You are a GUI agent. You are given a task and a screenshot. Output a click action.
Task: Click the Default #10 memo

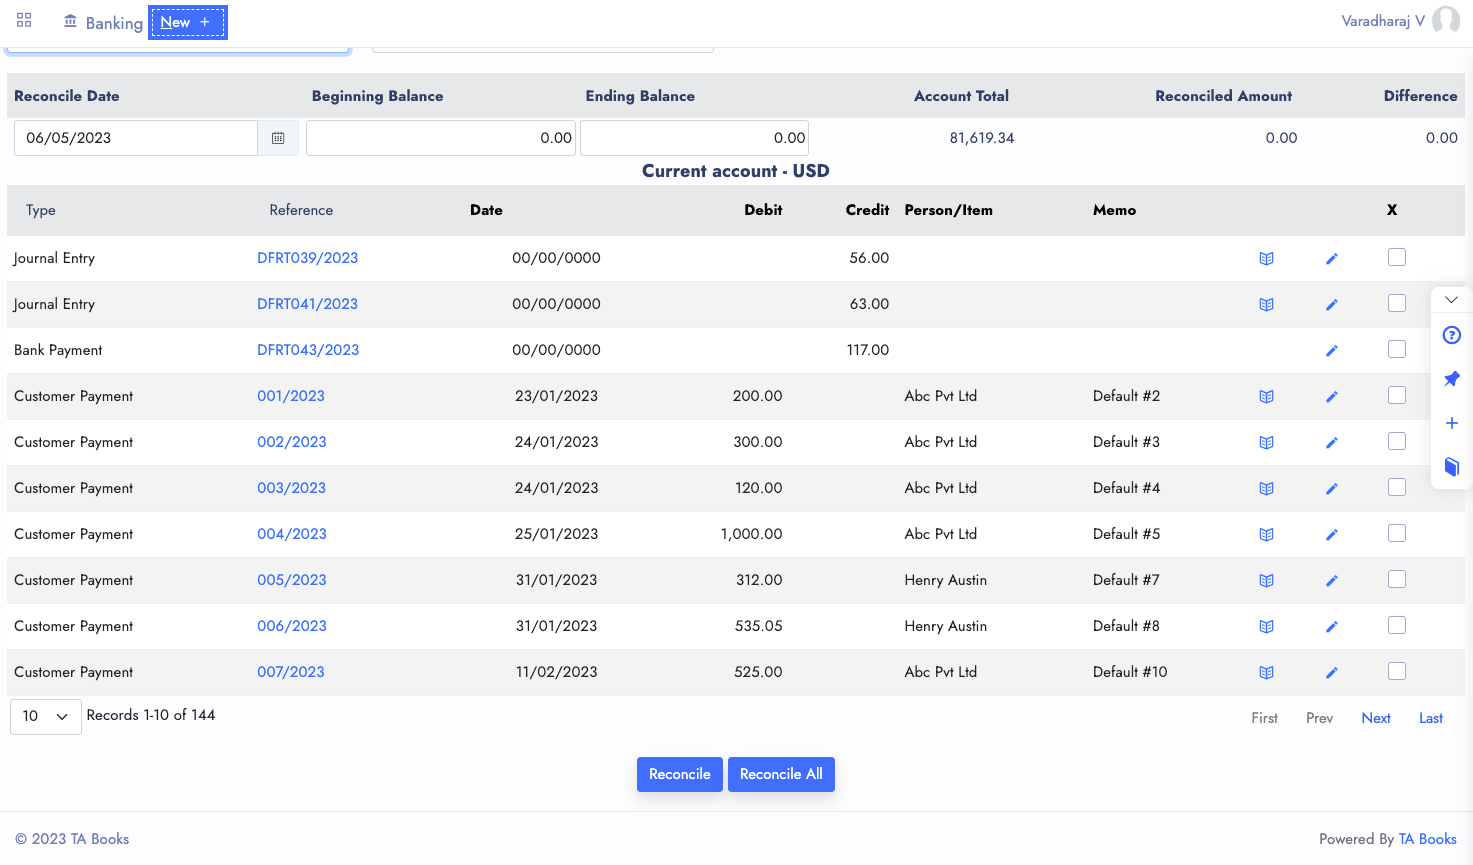click(x=1130, y=672)
